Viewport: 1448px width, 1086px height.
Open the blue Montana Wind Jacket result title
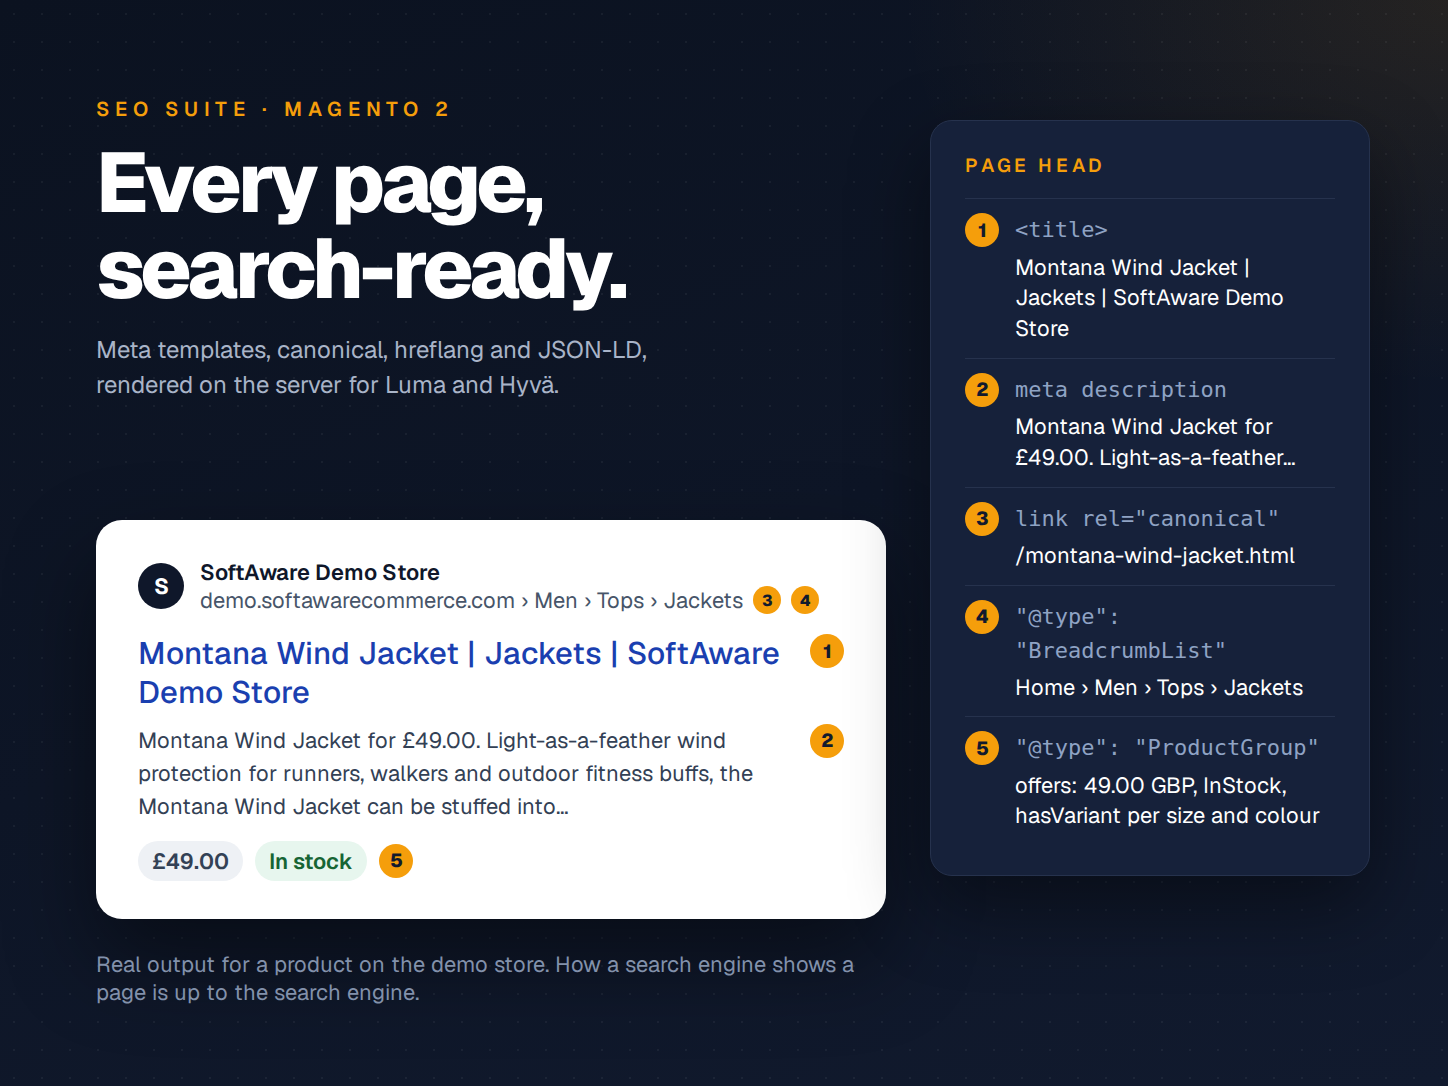point(459,672)
